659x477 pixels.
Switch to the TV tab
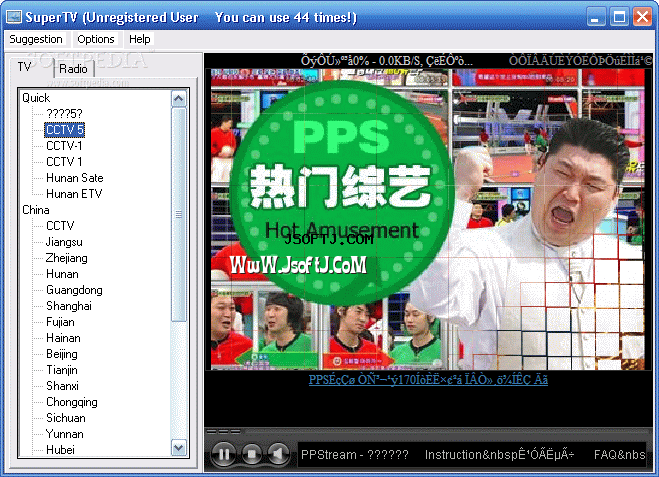25,67
